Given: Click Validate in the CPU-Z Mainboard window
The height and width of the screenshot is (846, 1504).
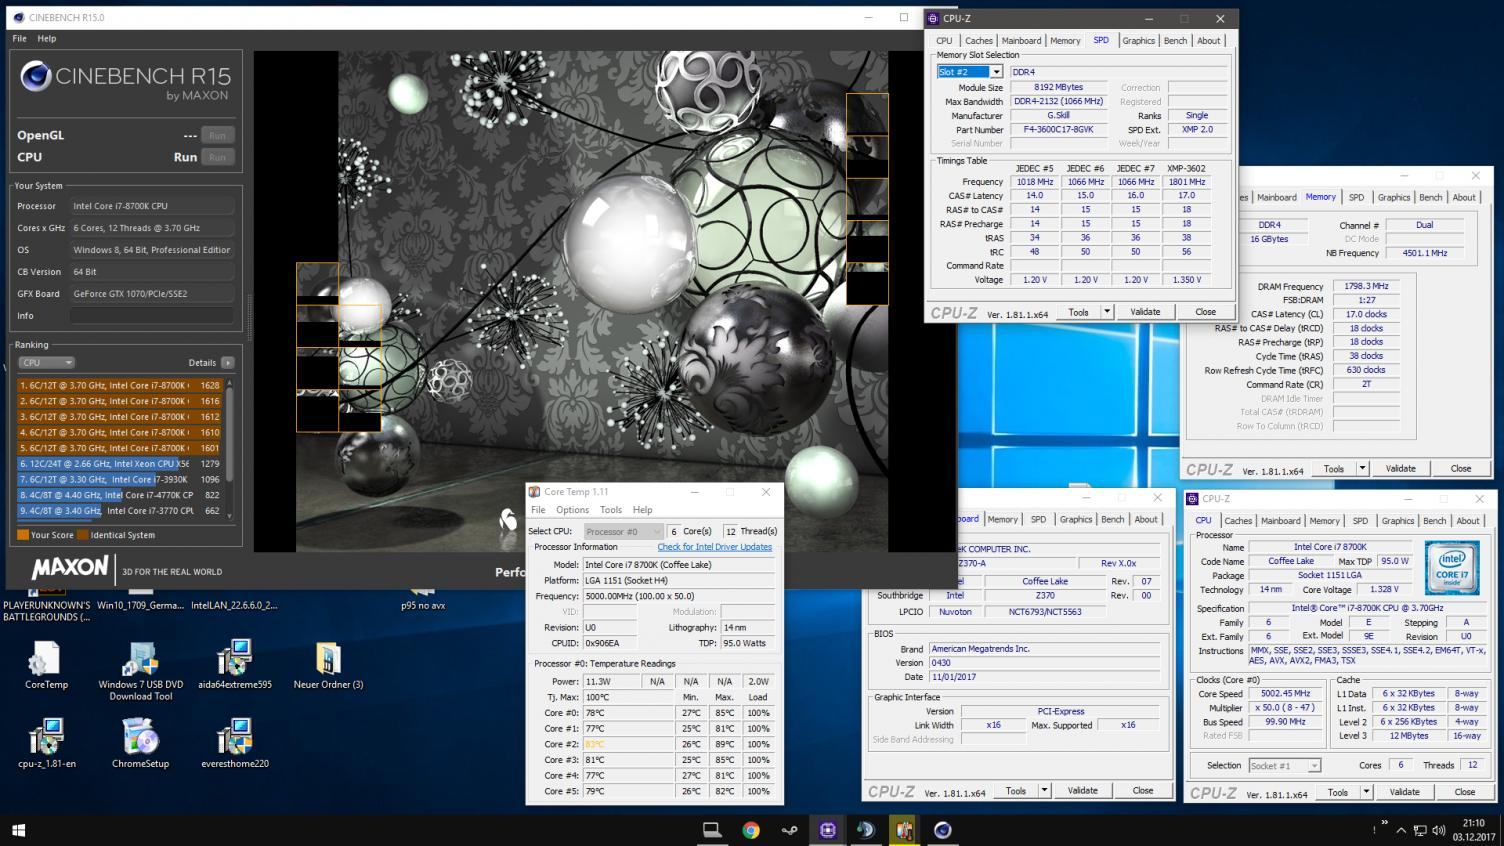Looking at the screenshot, I should click(1082, 790).
